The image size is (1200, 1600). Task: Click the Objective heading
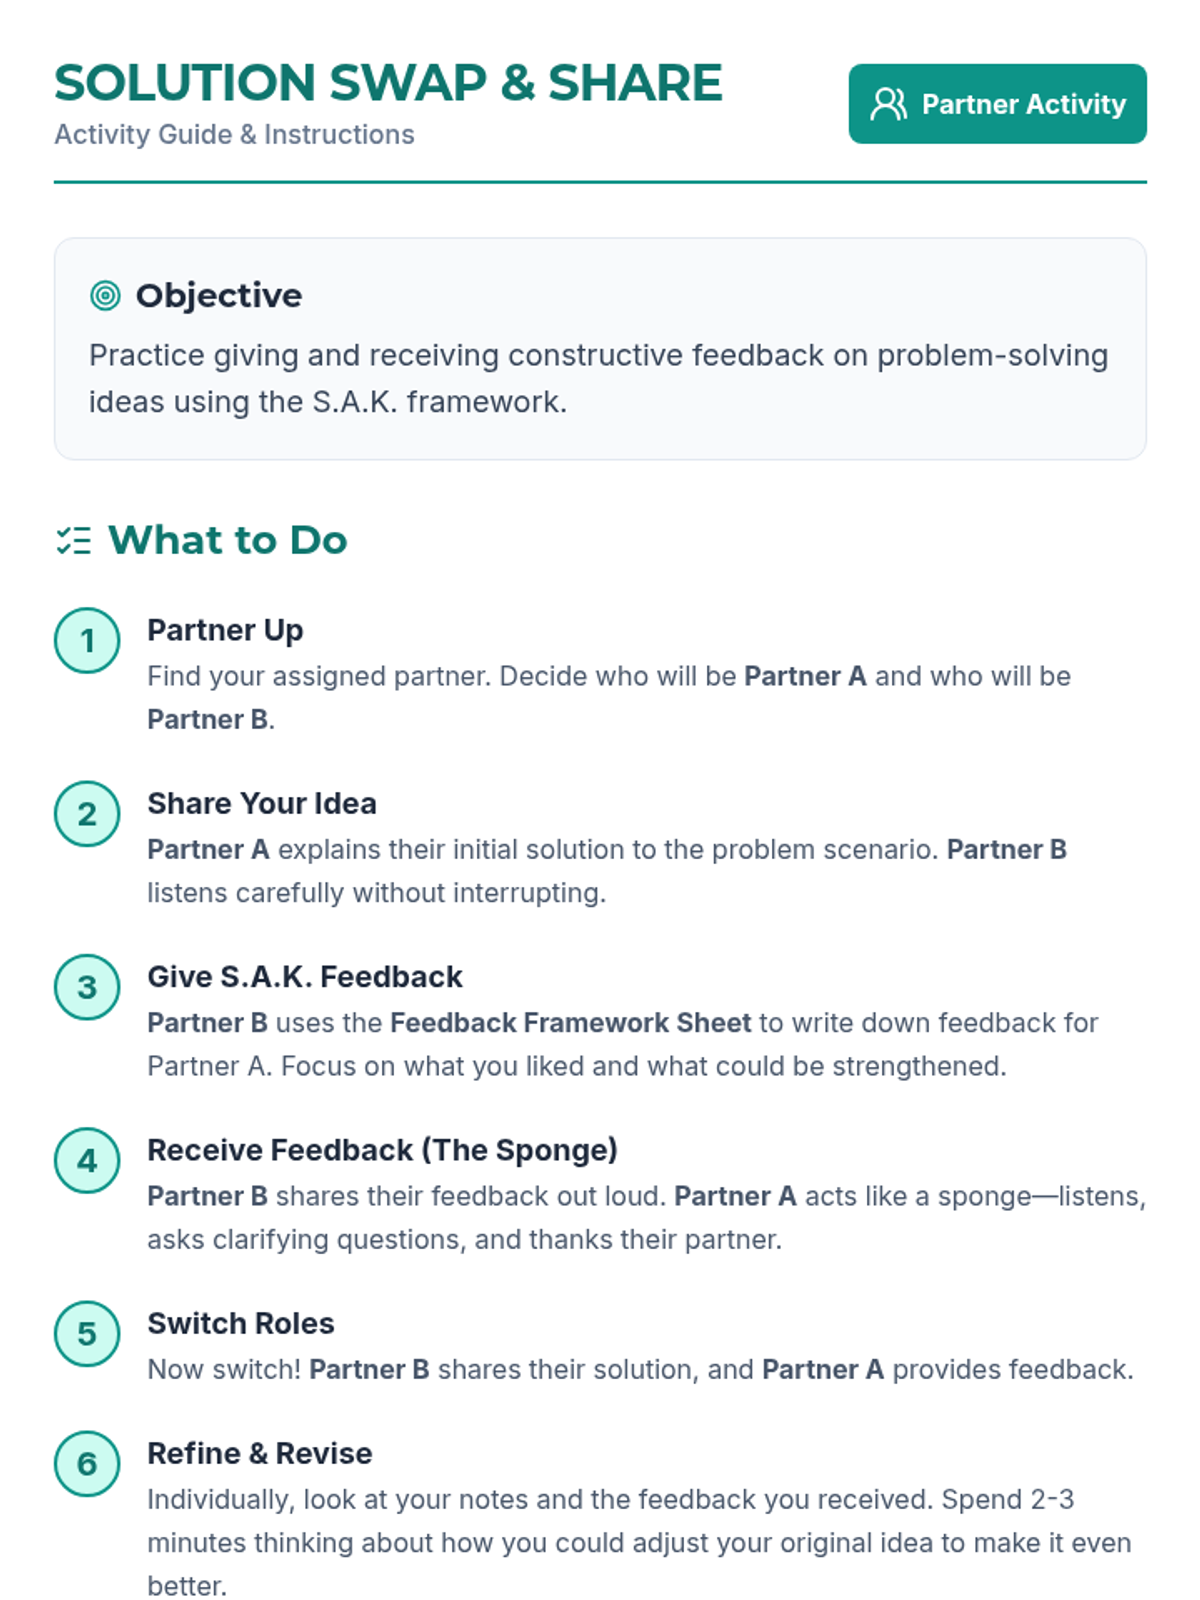pyautogui.click(x=218, y=296)
